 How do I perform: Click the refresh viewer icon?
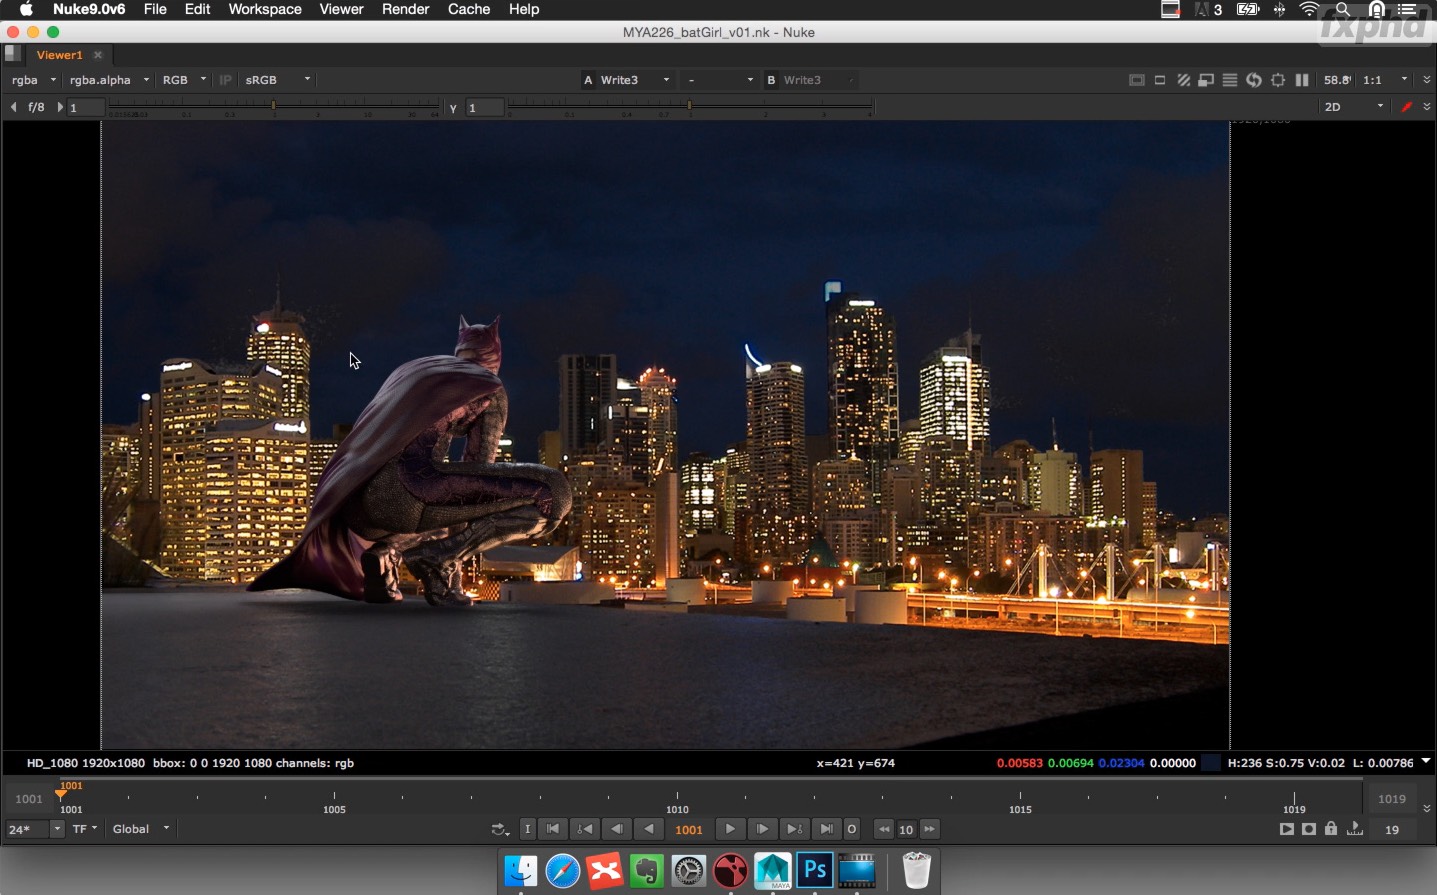[1254, 80]
